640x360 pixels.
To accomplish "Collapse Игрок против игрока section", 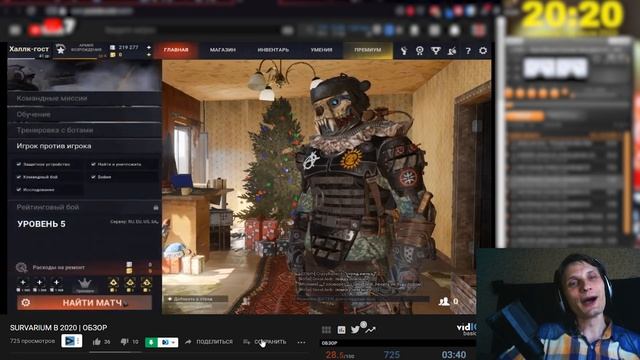I will 84,146.
